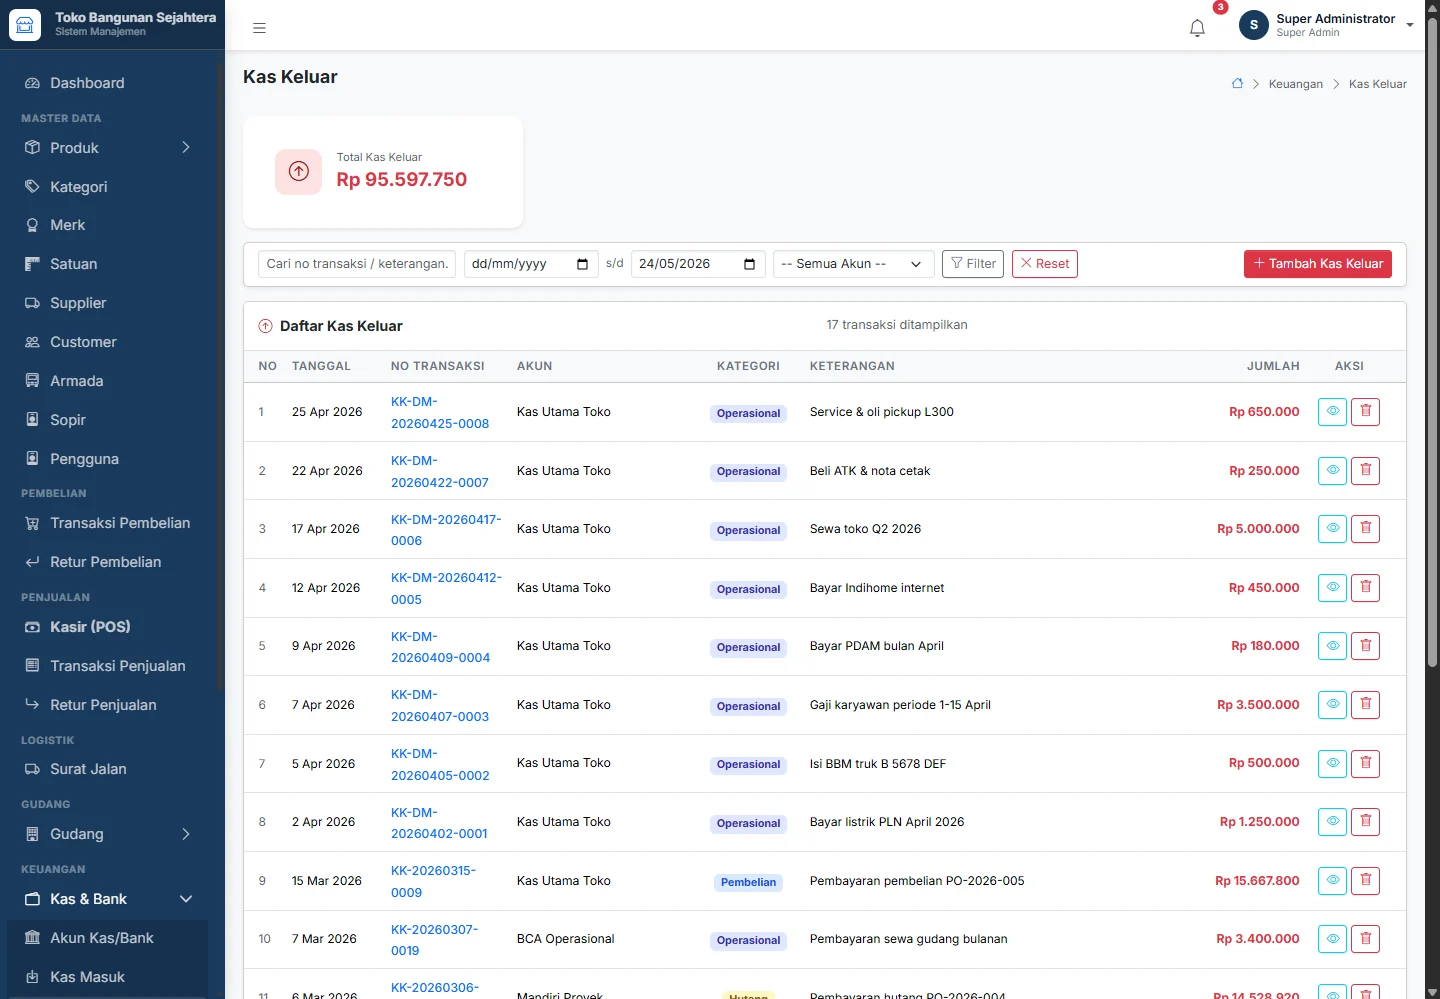Expand the Produk submenu in sidebar
This screenshot has height=999, width=1440.
coord(186,148)
